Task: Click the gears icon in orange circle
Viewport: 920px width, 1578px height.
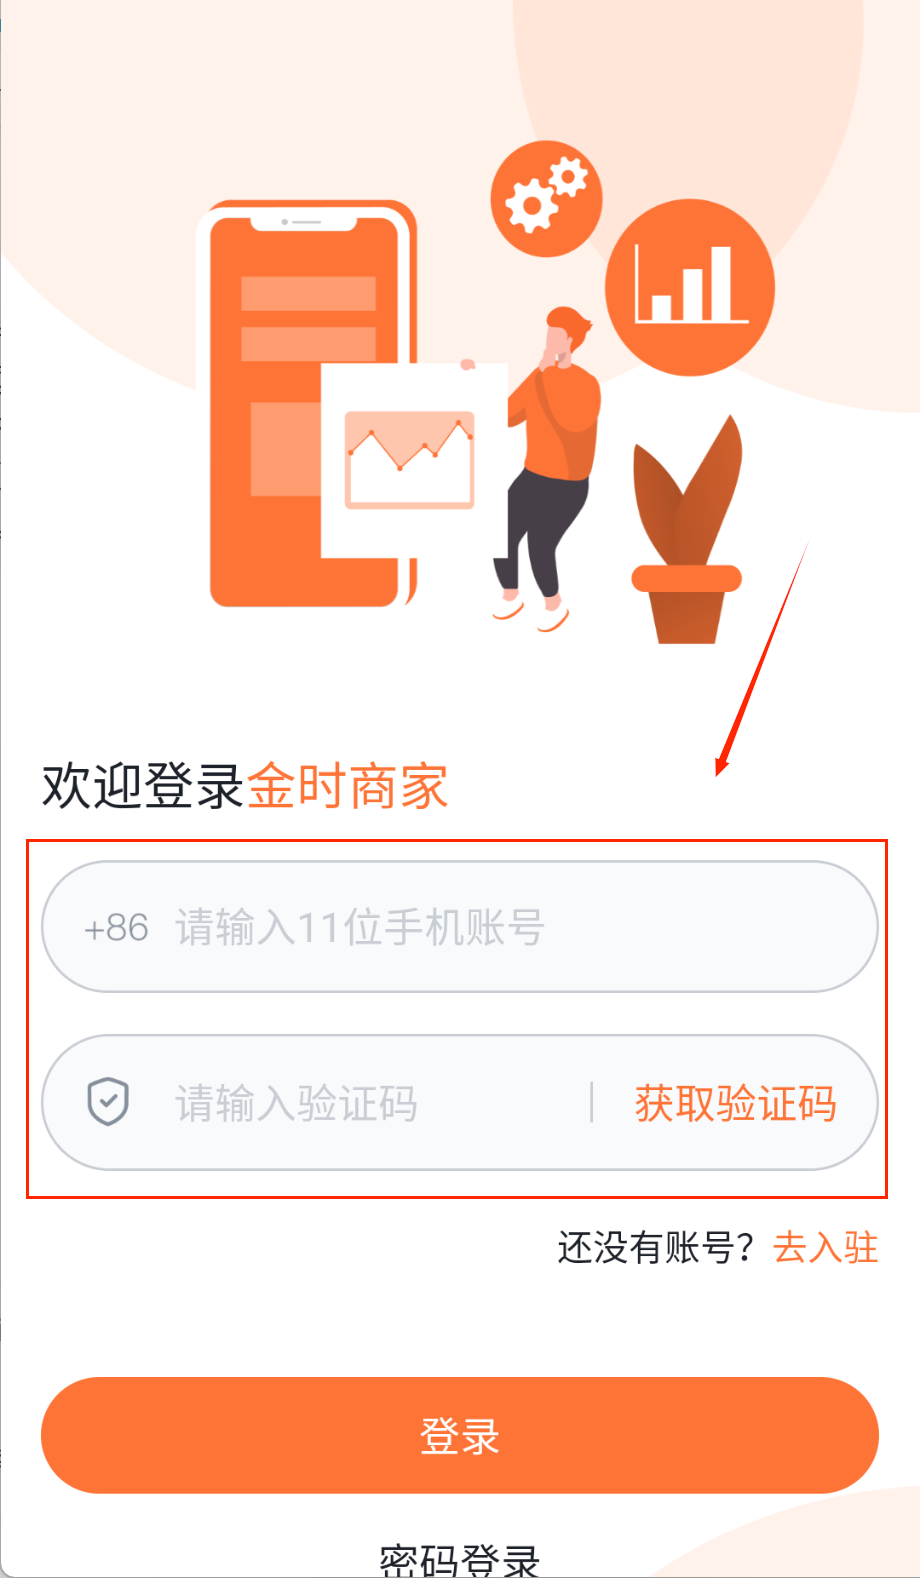Action: coord(546,198)
